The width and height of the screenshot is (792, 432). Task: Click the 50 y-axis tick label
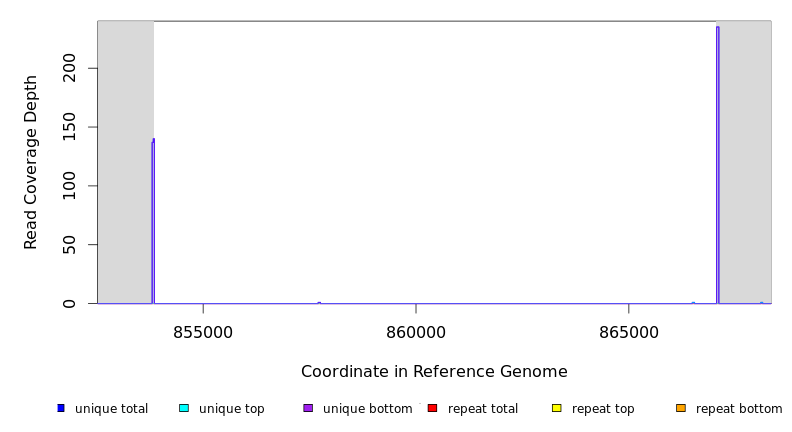69,245
